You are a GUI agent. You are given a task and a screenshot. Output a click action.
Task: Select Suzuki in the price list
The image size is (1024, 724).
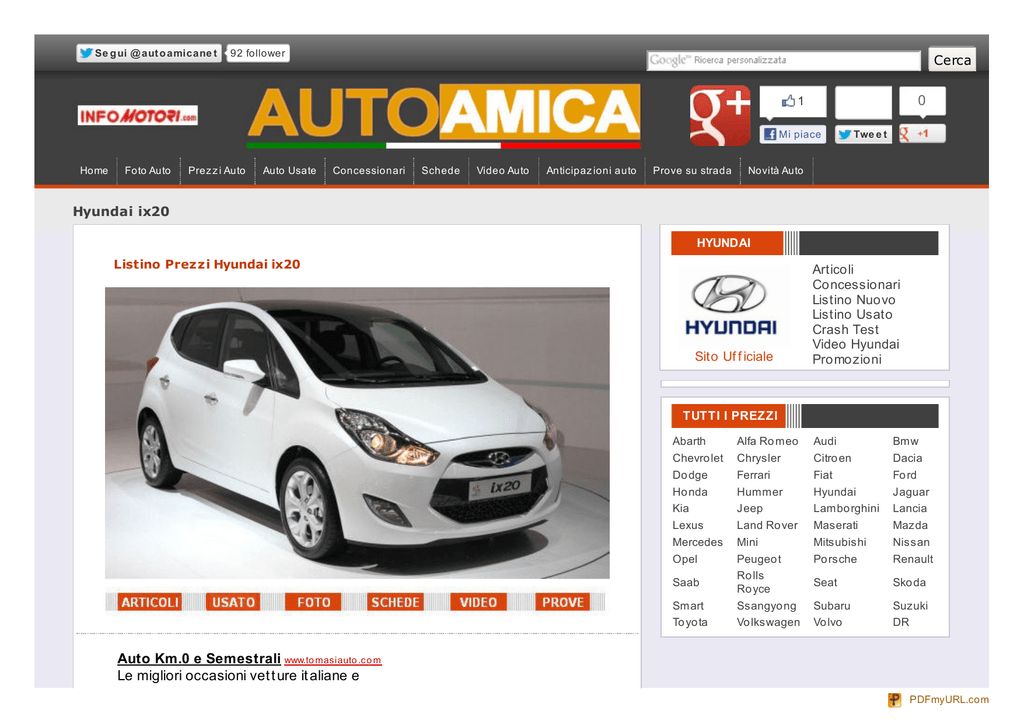(x=910, y=606)
